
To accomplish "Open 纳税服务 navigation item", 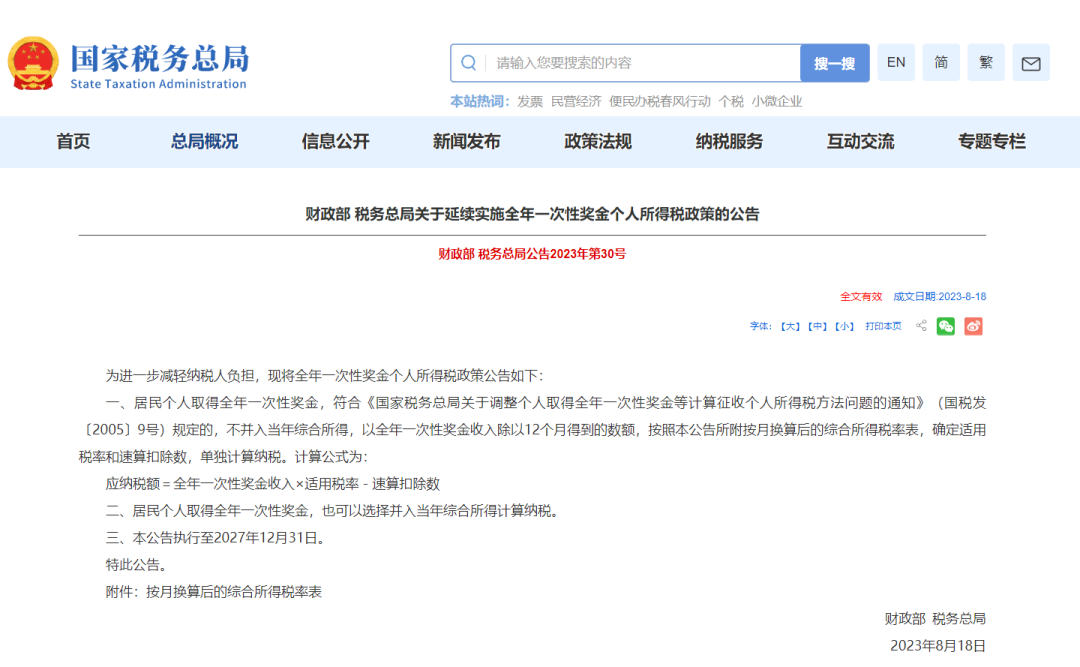I will (729, 141).
